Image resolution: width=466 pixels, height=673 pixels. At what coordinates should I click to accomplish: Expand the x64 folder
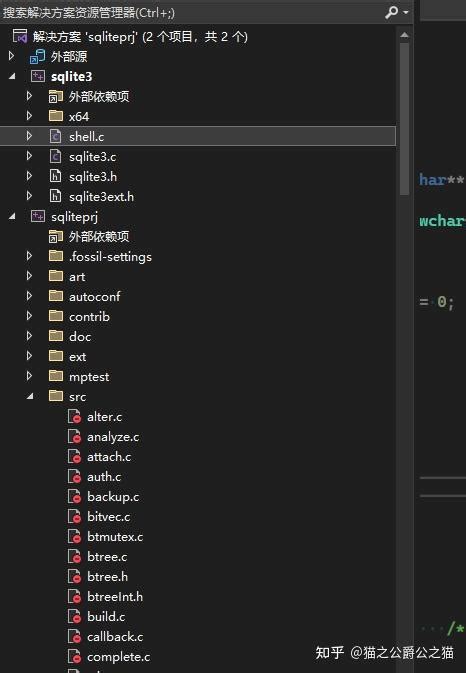tap(29, 116)
